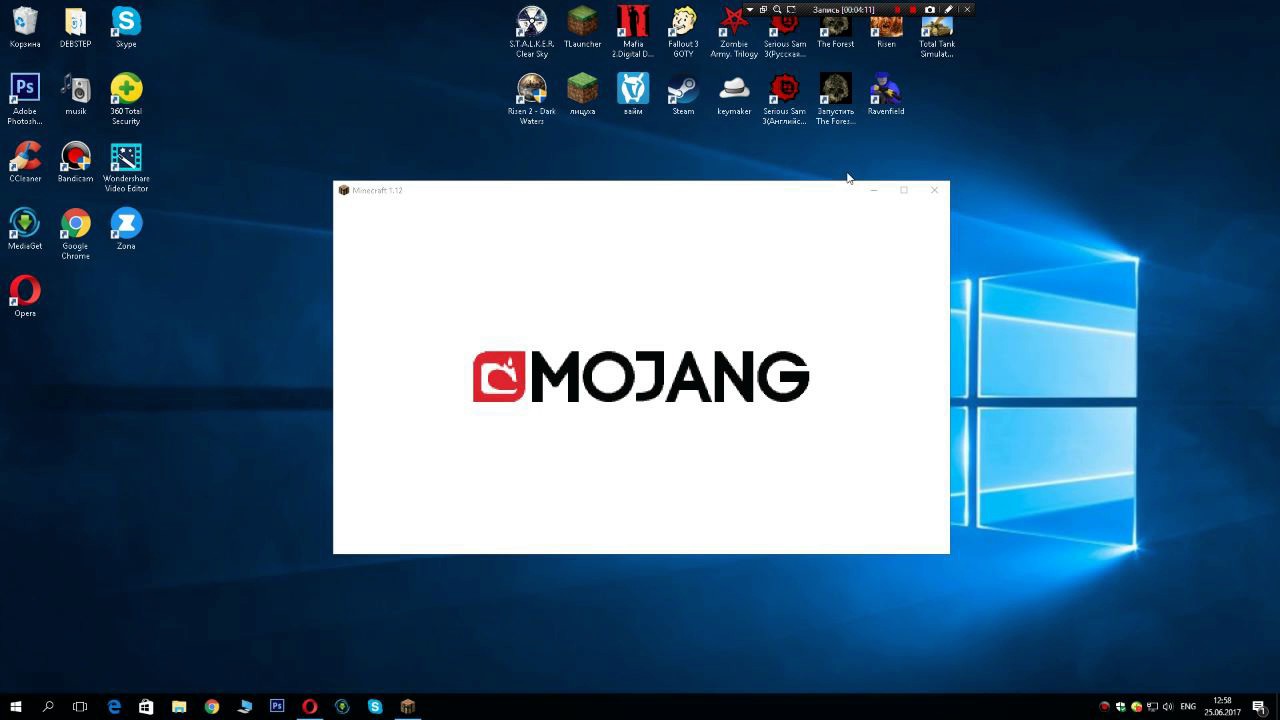Screen dimensions: 1280x720
Task: Open the DEBSTEP folder icon
Action: 75,26
